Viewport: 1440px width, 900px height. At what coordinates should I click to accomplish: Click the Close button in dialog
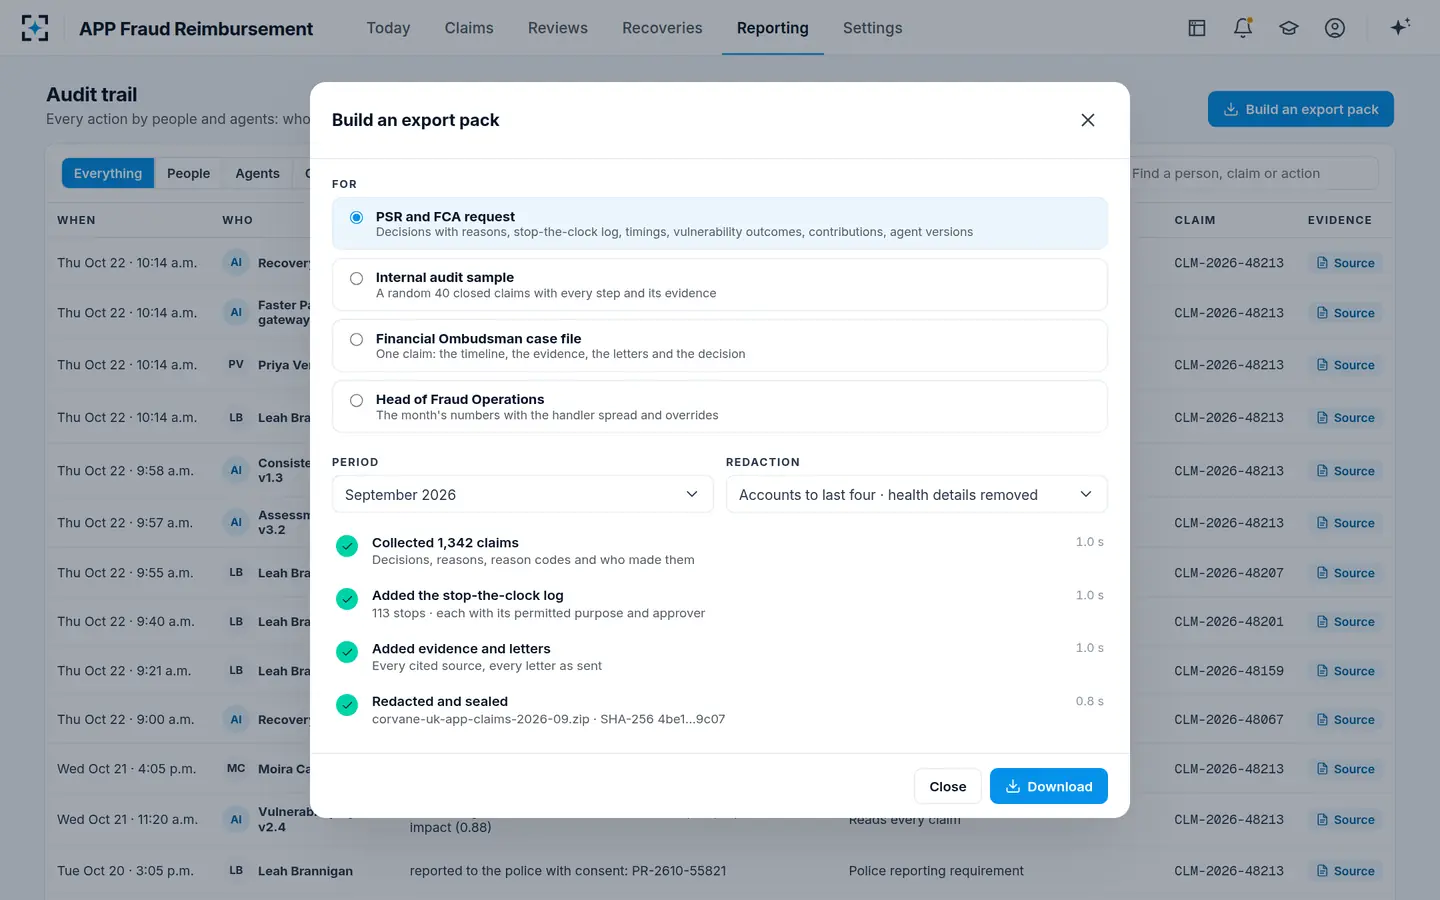[x=948, y=786]
